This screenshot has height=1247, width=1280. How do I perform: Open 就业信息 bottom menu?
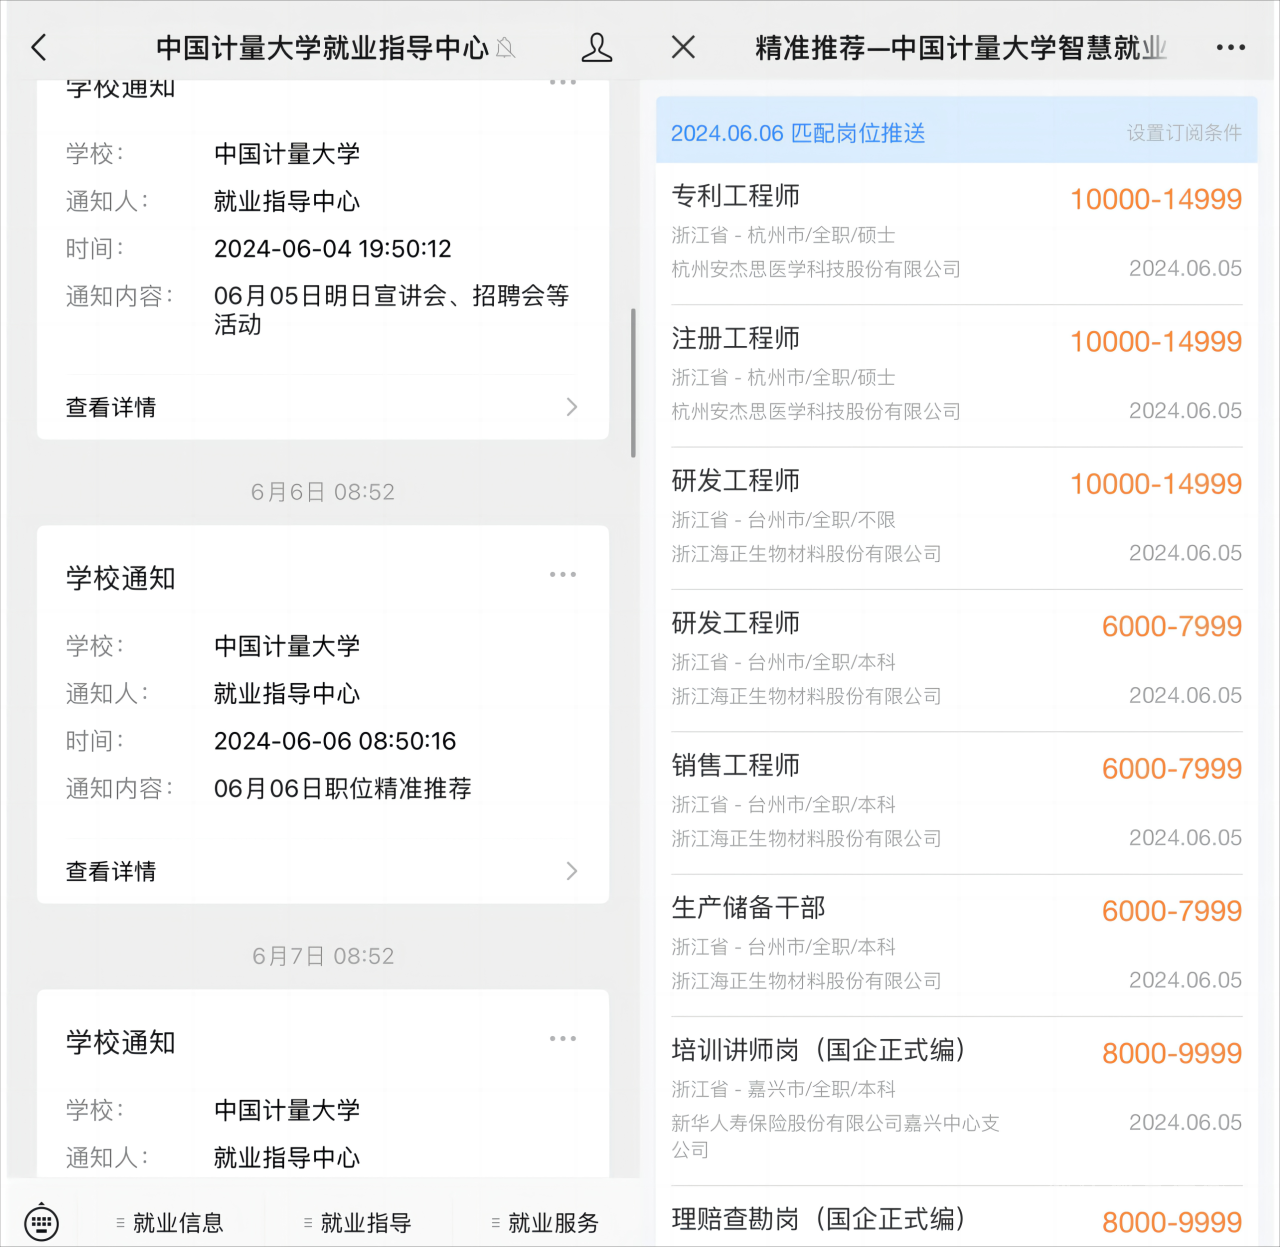169,1222
